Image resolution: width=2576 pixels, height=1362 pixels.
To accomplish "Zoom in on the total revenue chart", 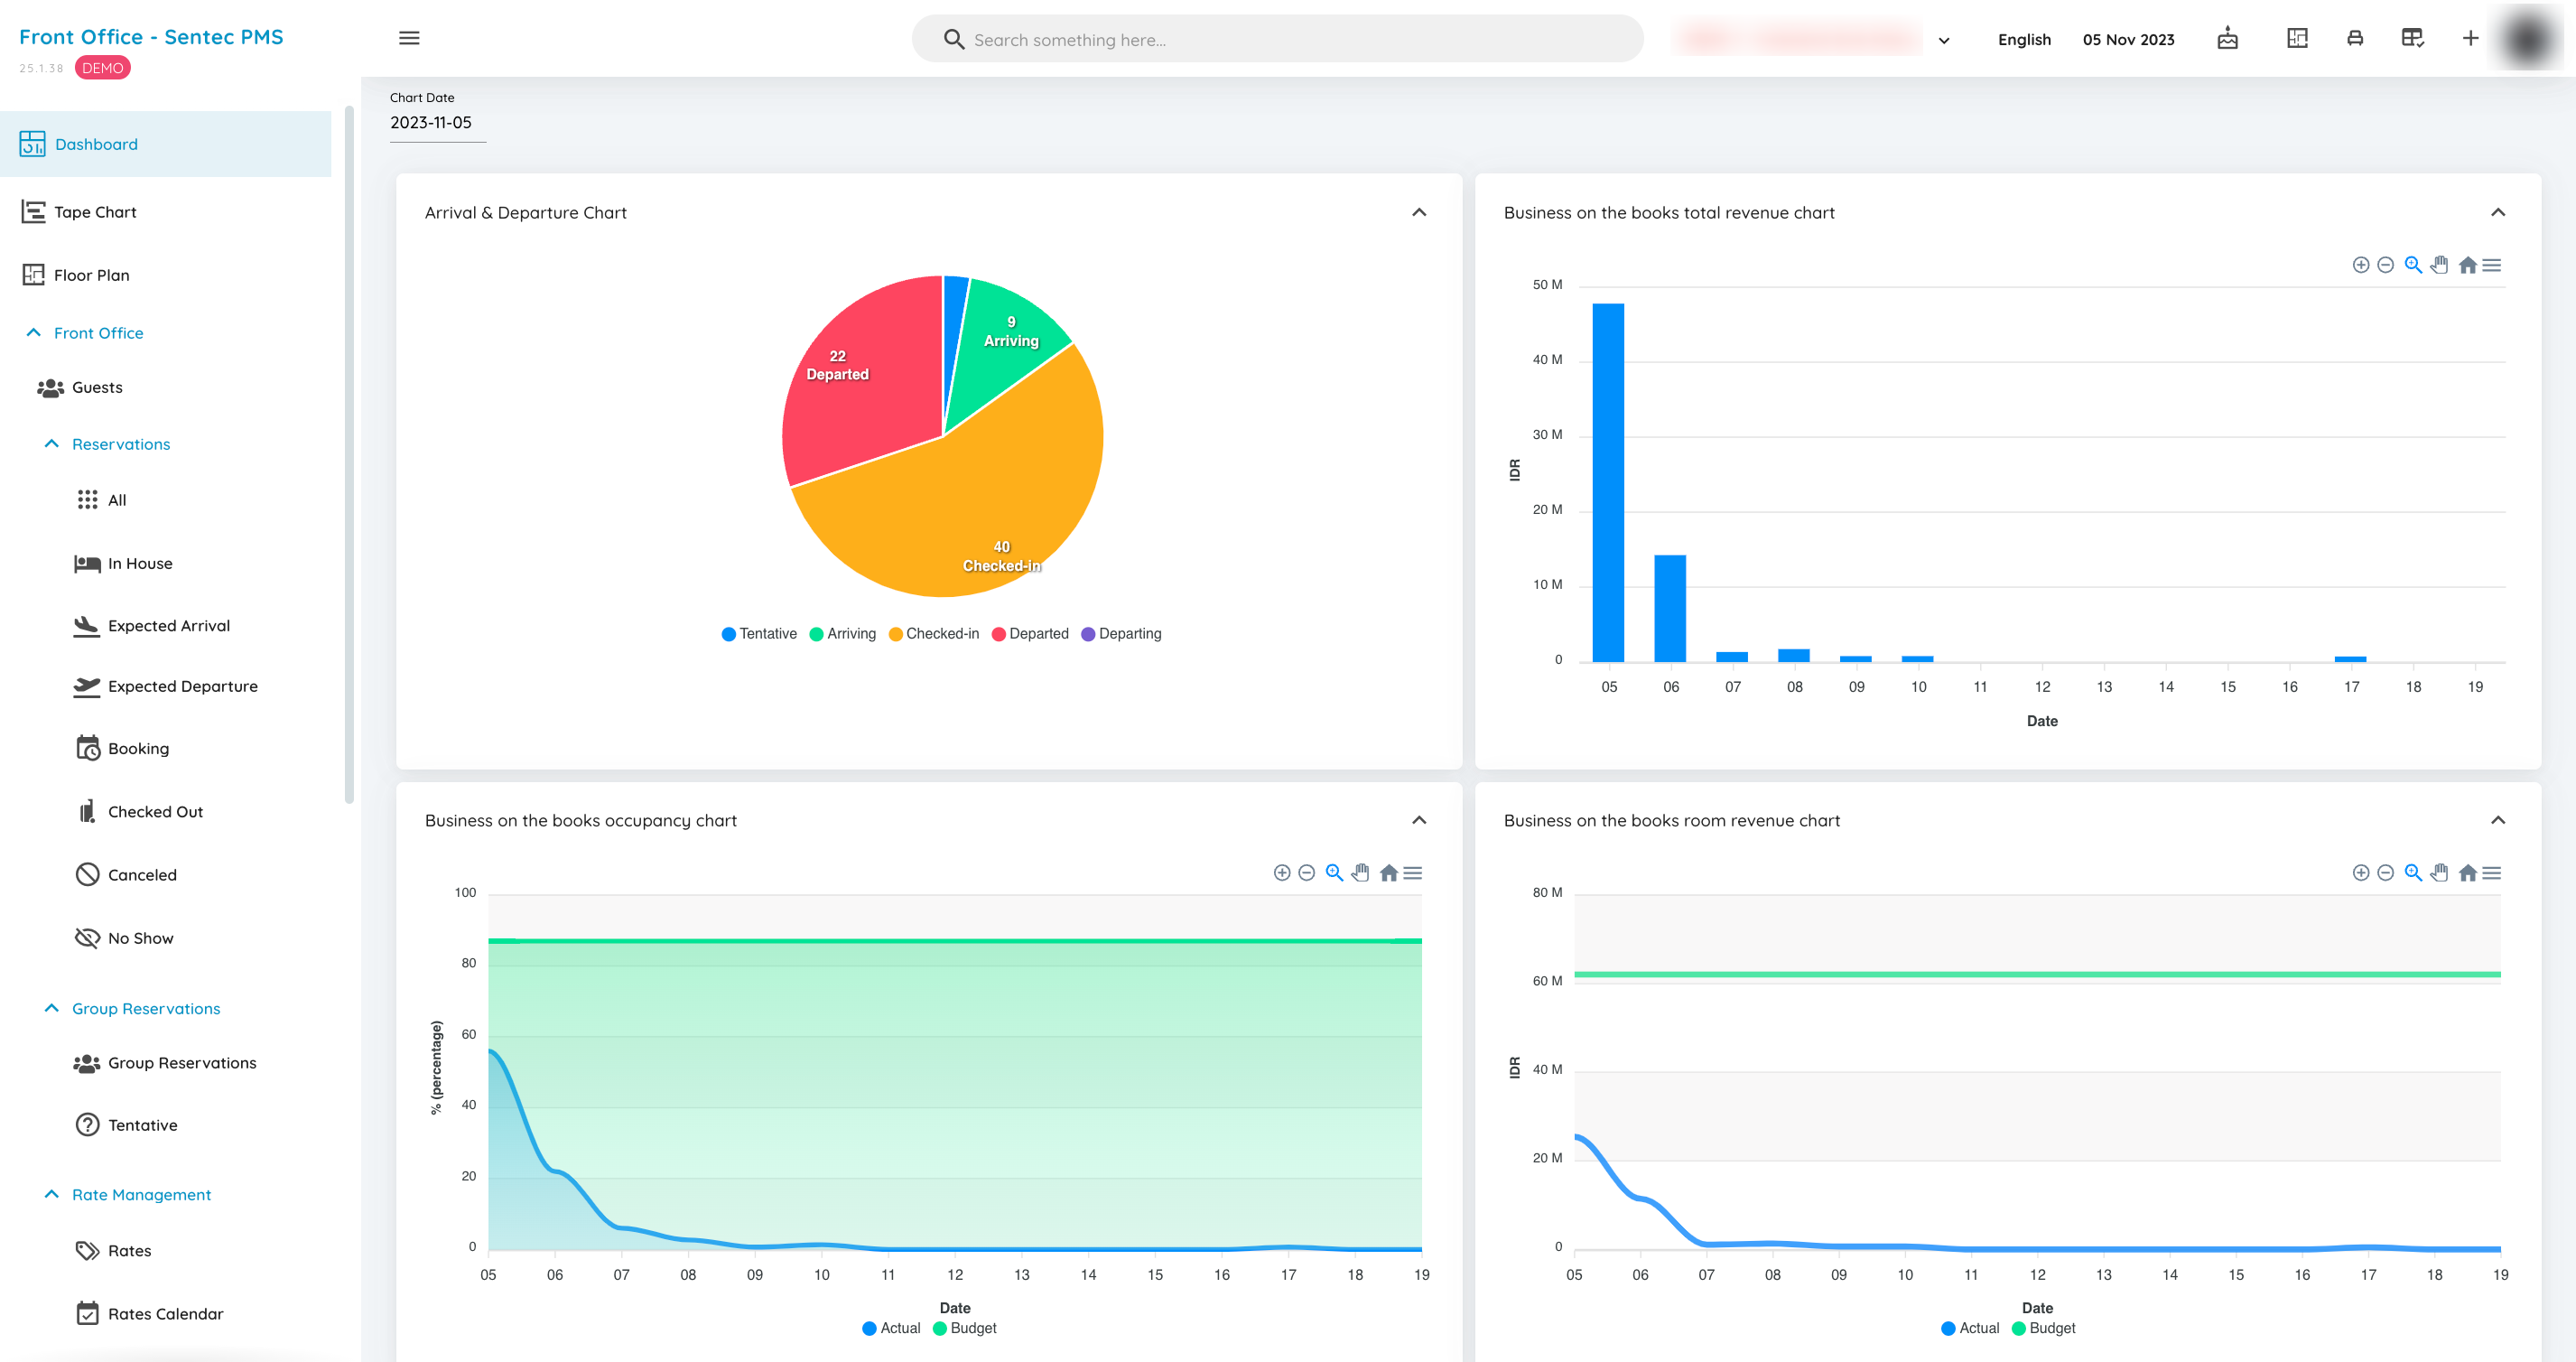I will click(x=2360, y=265).
